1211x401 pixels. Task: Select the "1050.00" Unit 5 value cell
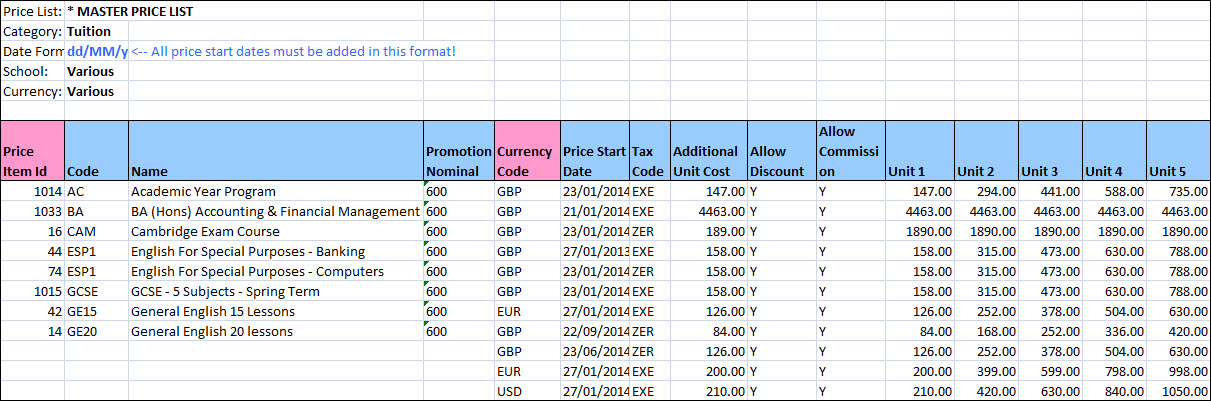coord(1178,391)
